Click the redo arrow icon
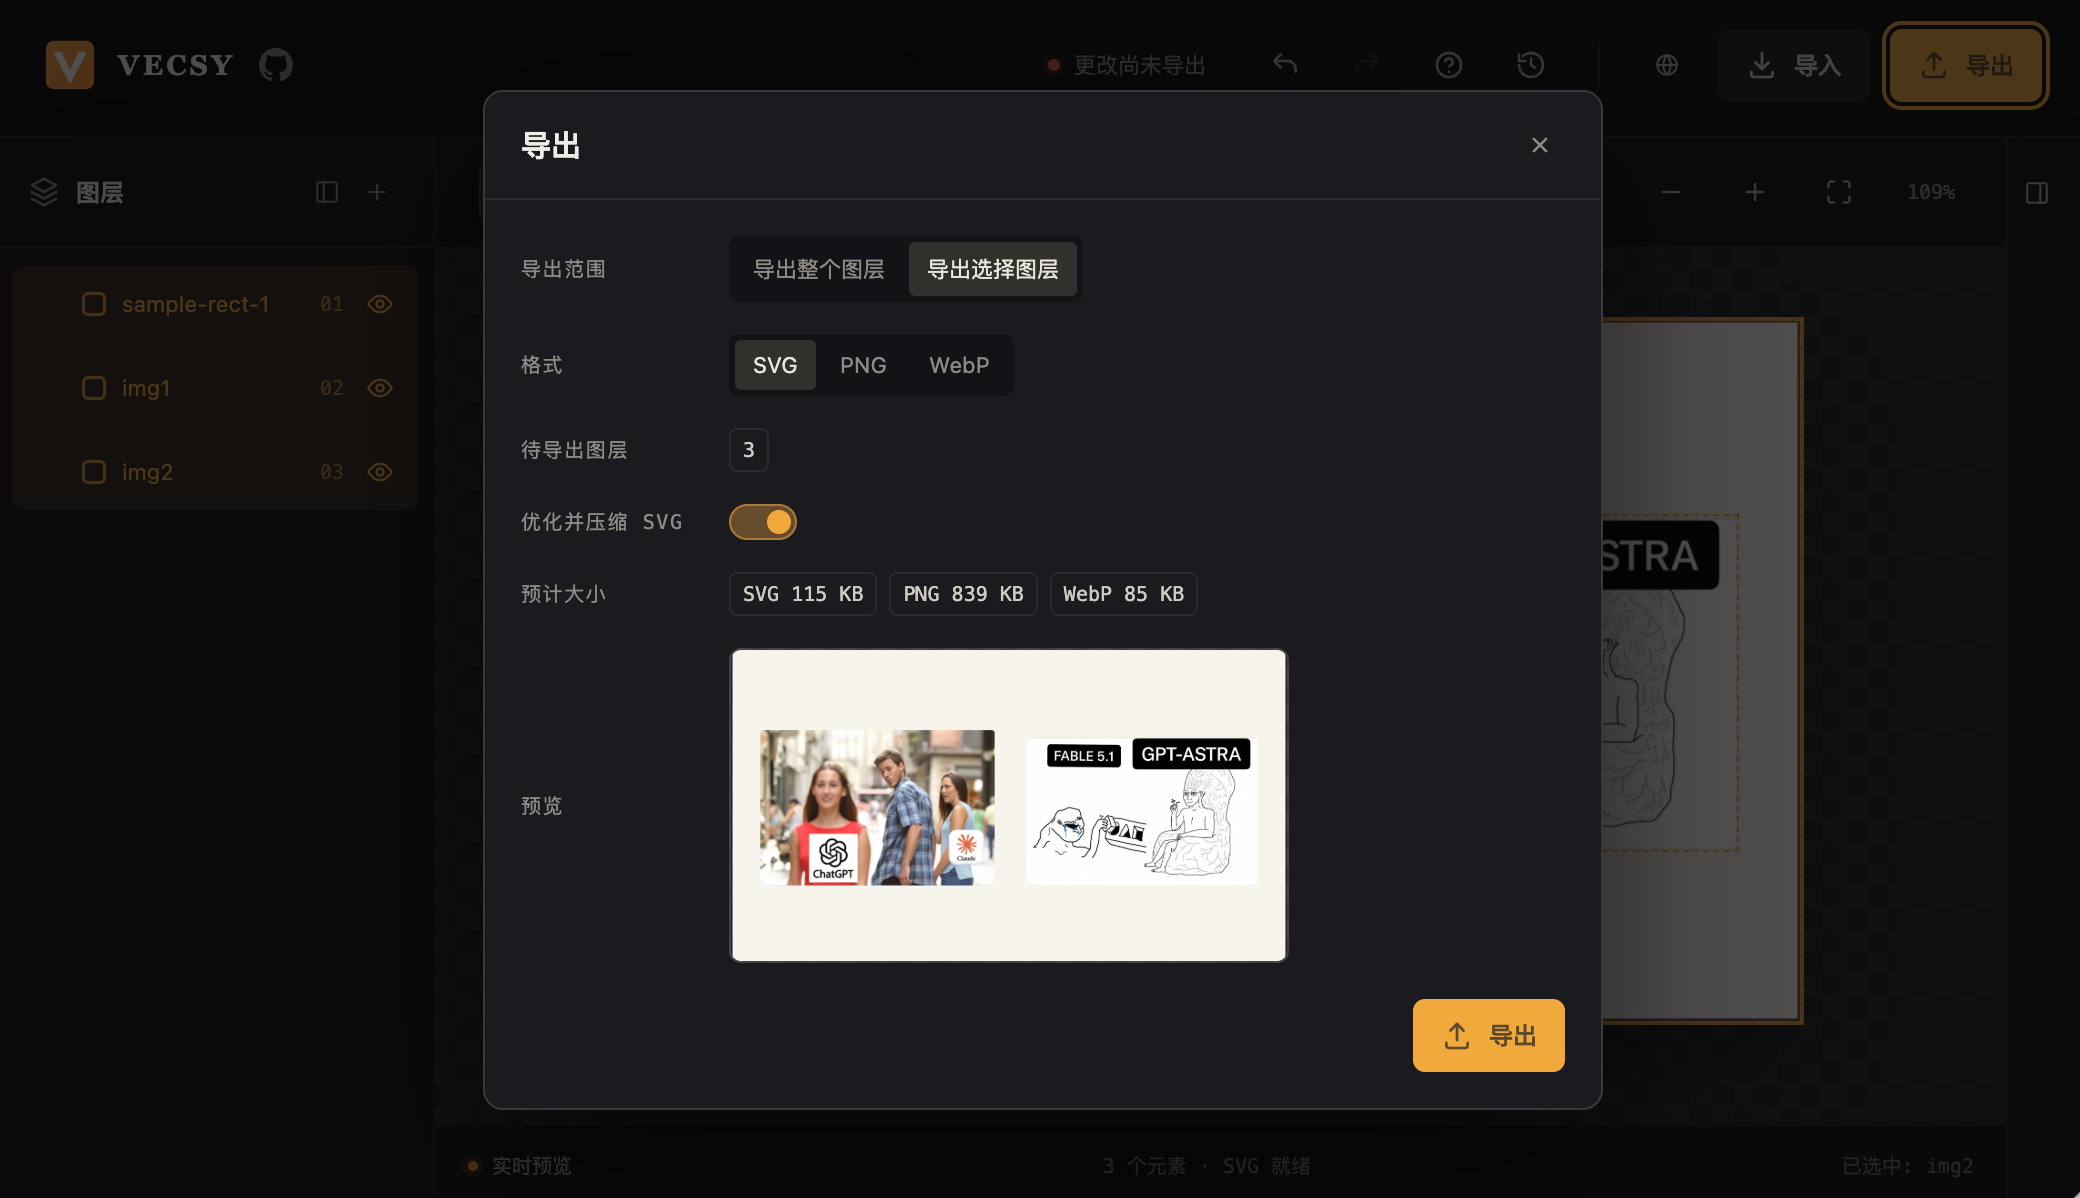 click(x=1367, y=65)
